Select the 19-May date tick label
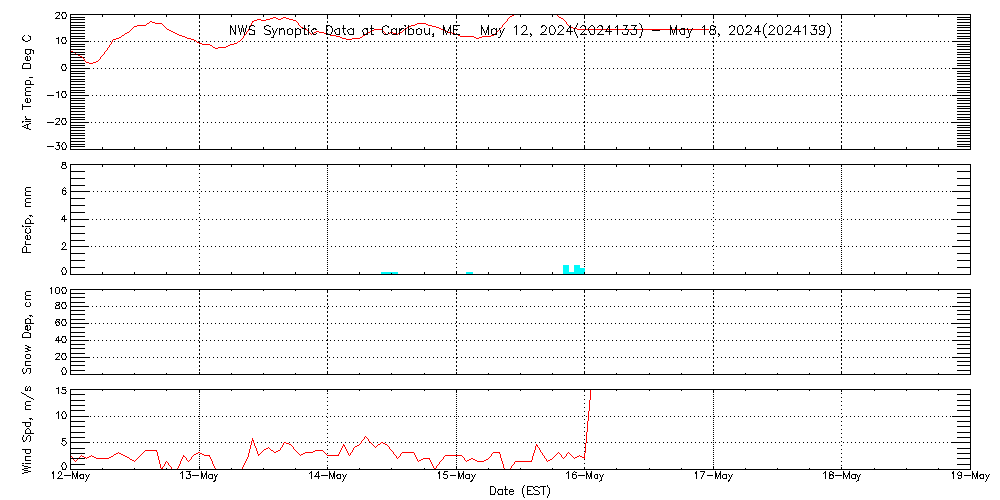1000x500 pixels. tap(968, 477)
